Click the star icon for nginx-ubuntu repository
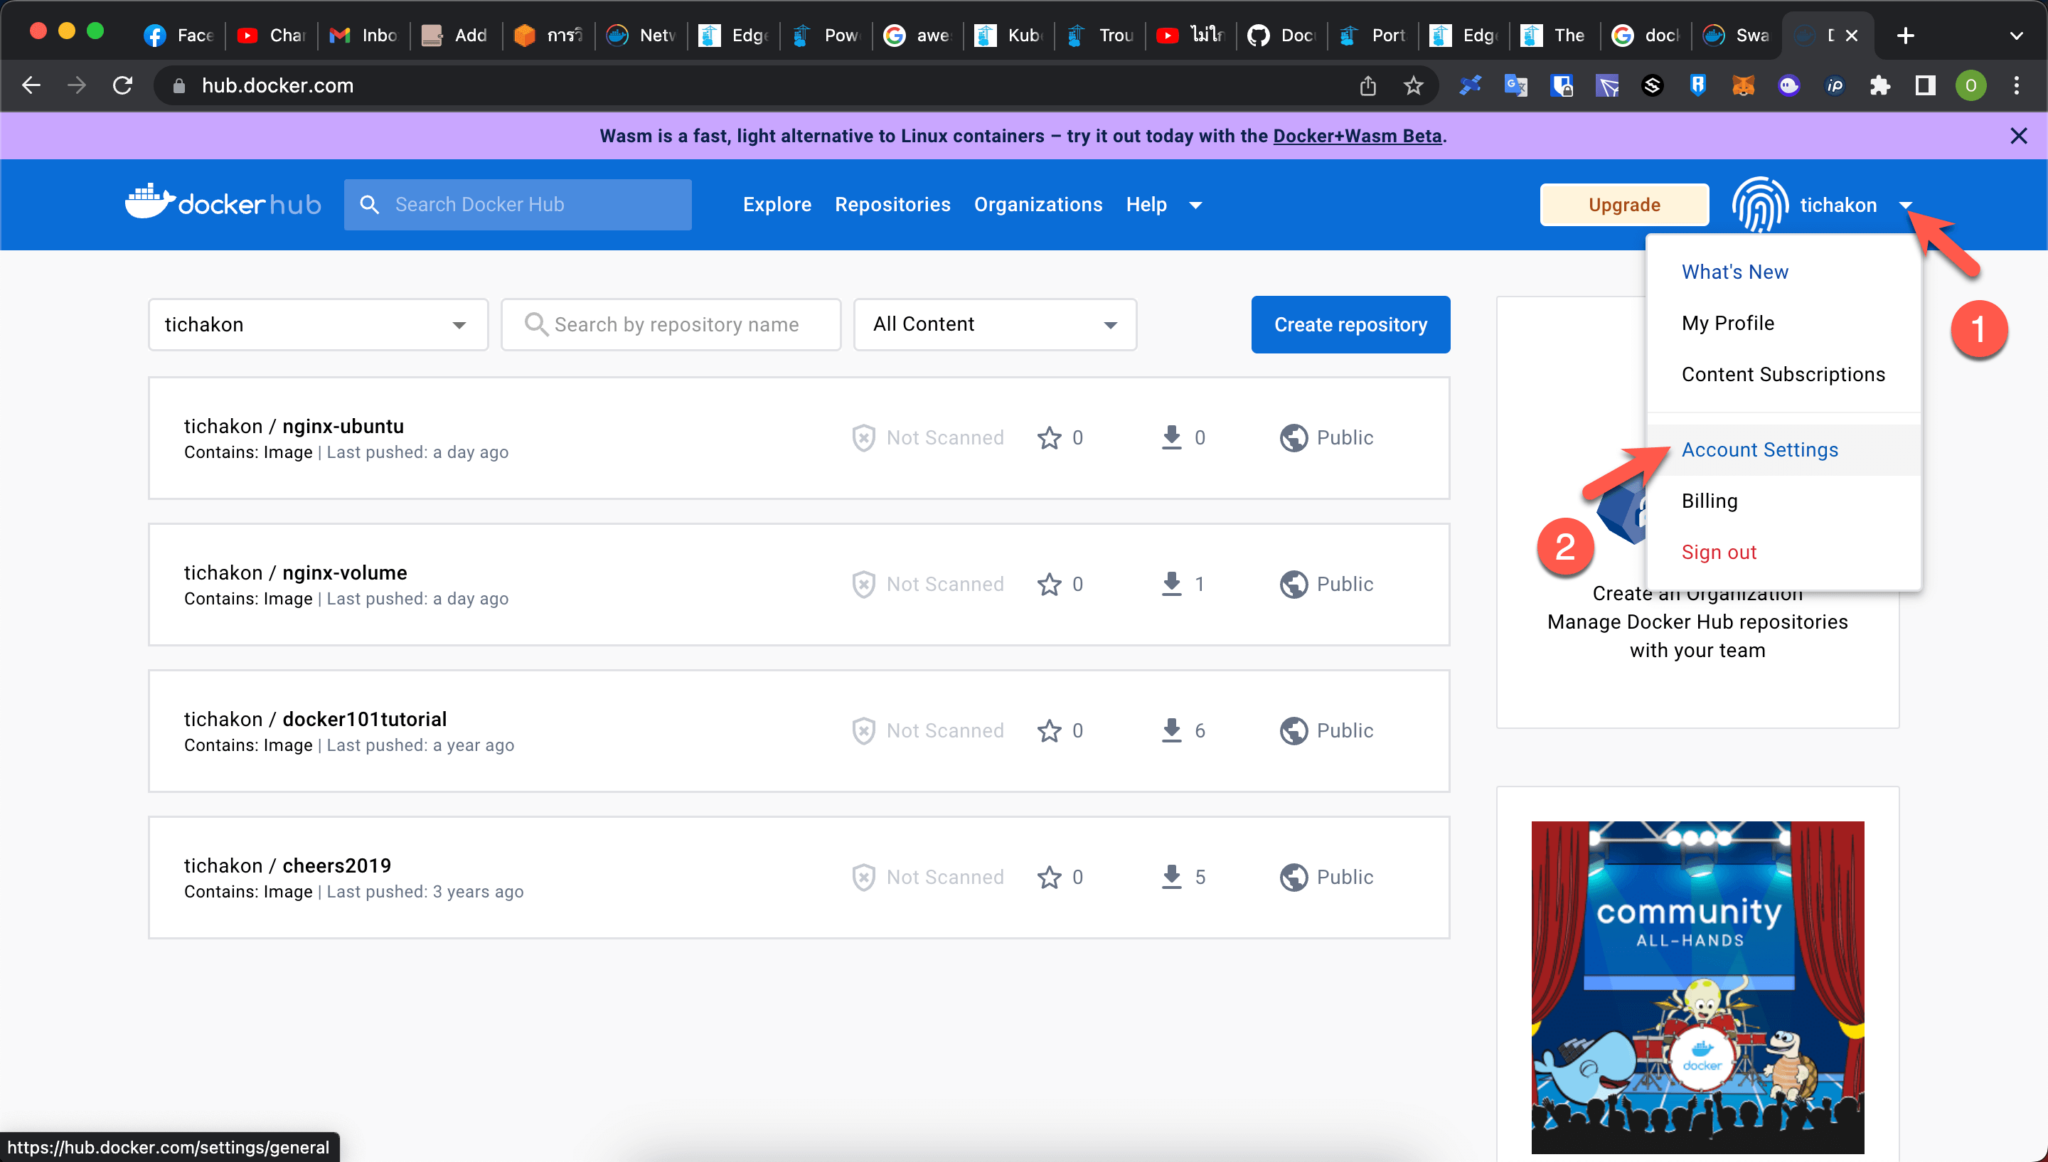The width and height of the screenshot is (2048, 1162). pyautogui.click(x=1048, y=438)
